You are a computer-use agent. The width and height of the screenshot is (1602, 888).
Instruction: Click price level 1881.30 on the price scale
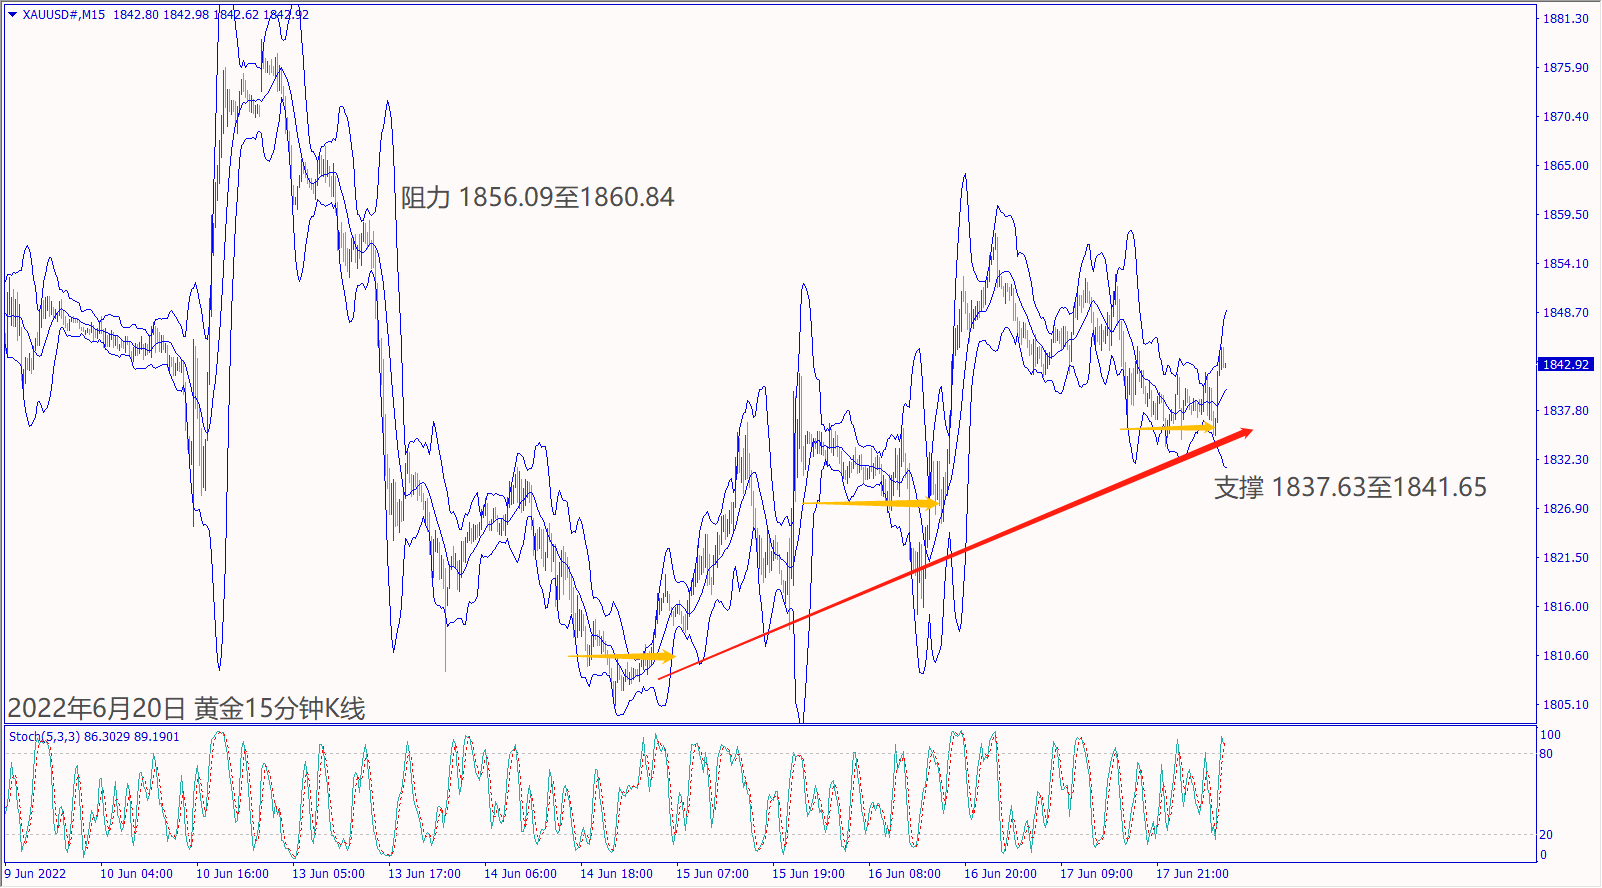click(1565, 19)
